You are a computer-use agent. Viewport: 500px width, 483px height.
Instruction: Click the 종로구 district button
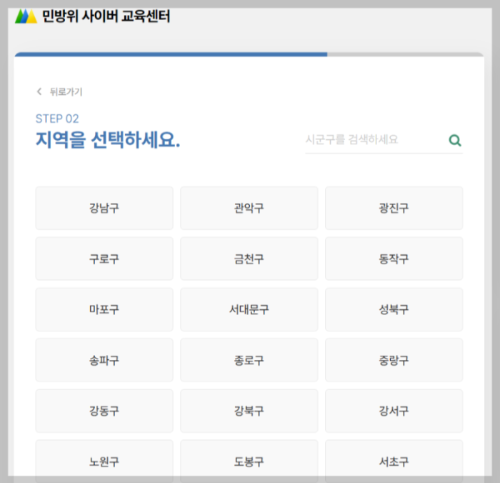point(249,360)
